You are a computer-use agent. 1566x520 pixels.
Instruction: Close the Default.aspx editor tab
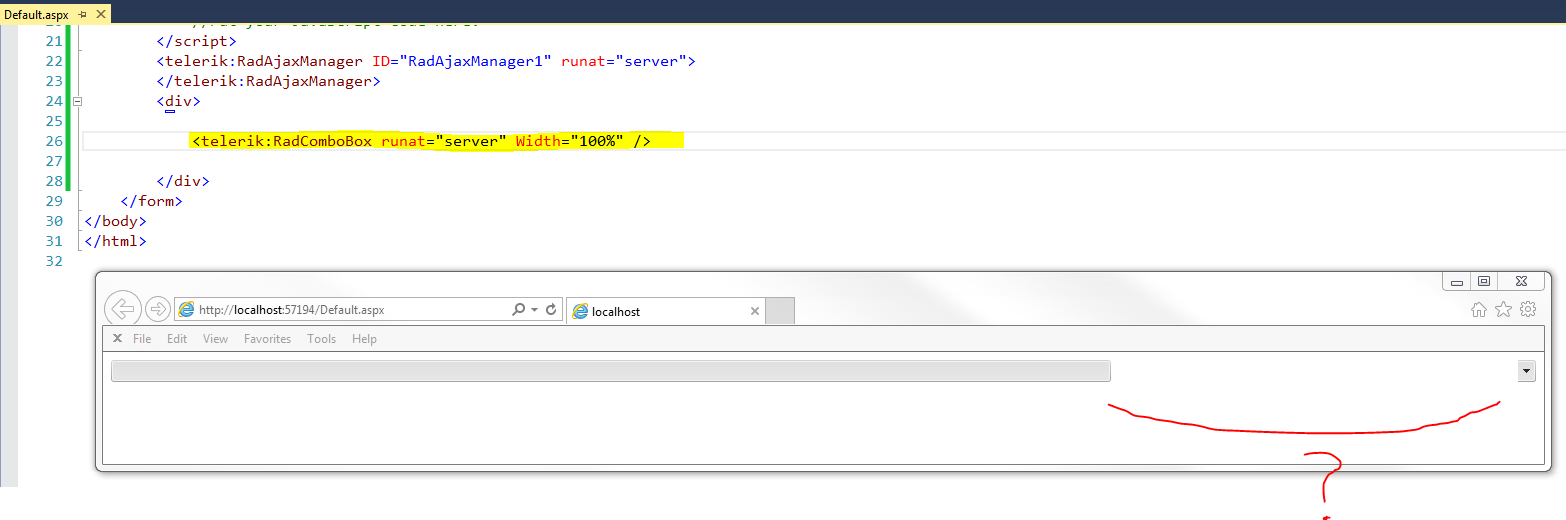point(100,16)
